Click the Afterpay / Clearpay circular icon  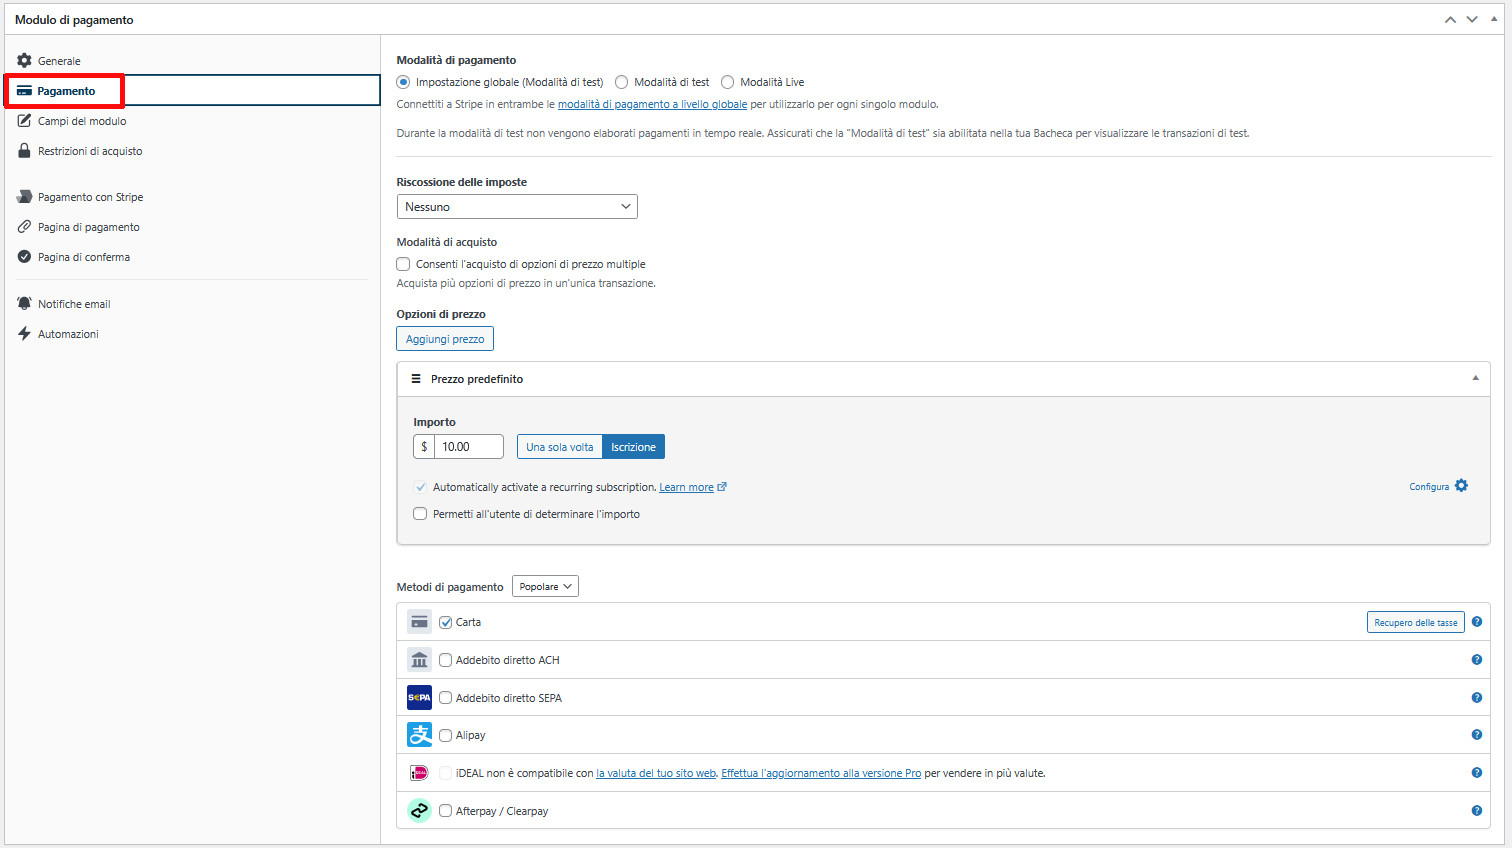pos(419,810)
